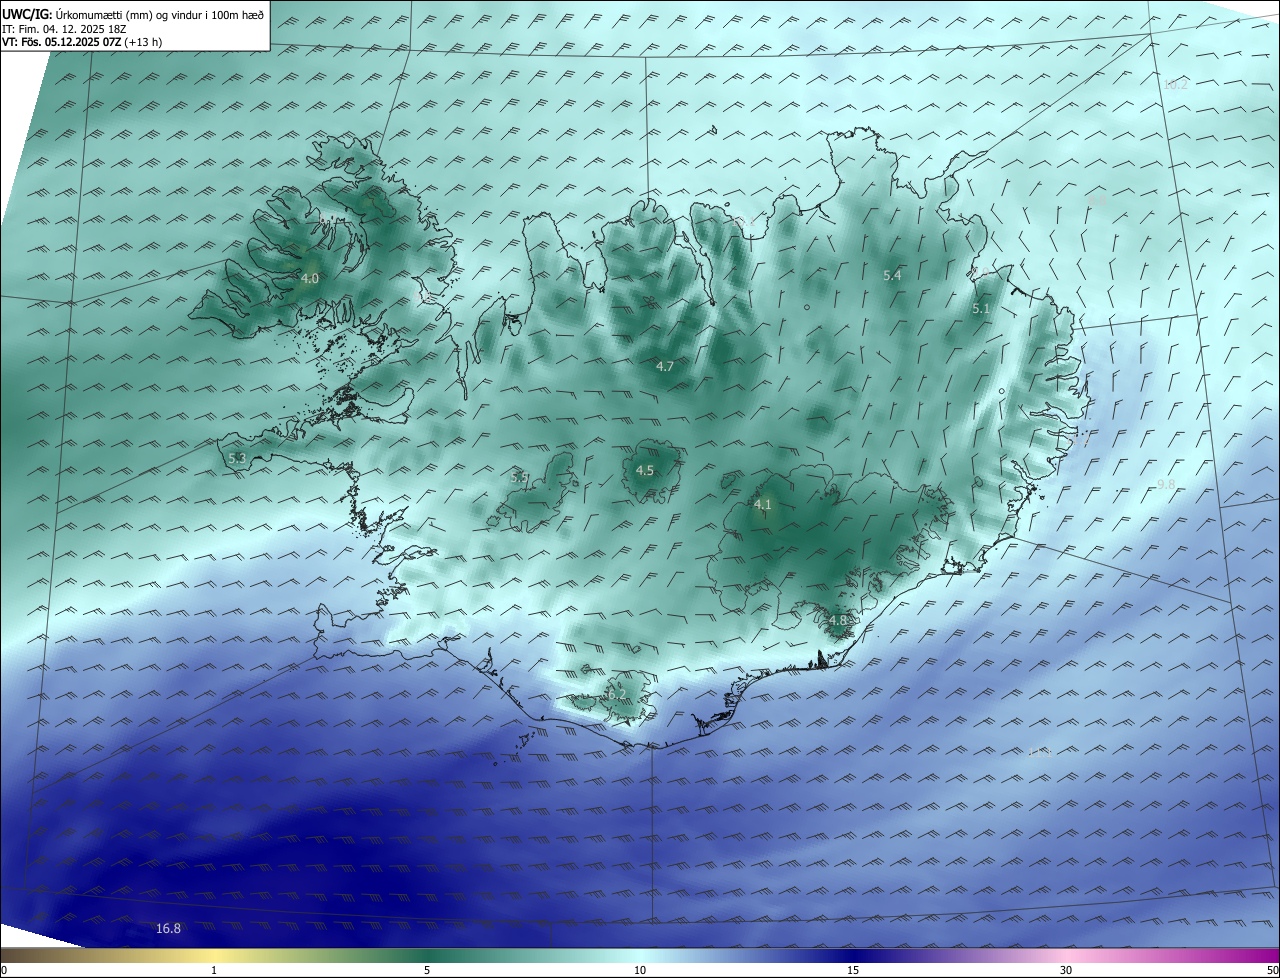
Task: Click the 6.2 value on the southern glacier
Action: pyautogui.click(x=617, y=694)
